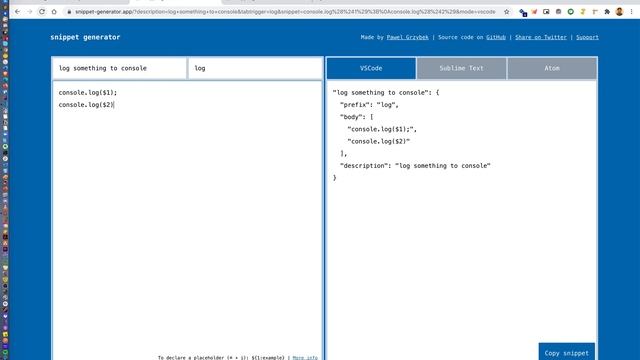Switch to the Sublime Text tab

pyautogui.click(x=461, y=68)
